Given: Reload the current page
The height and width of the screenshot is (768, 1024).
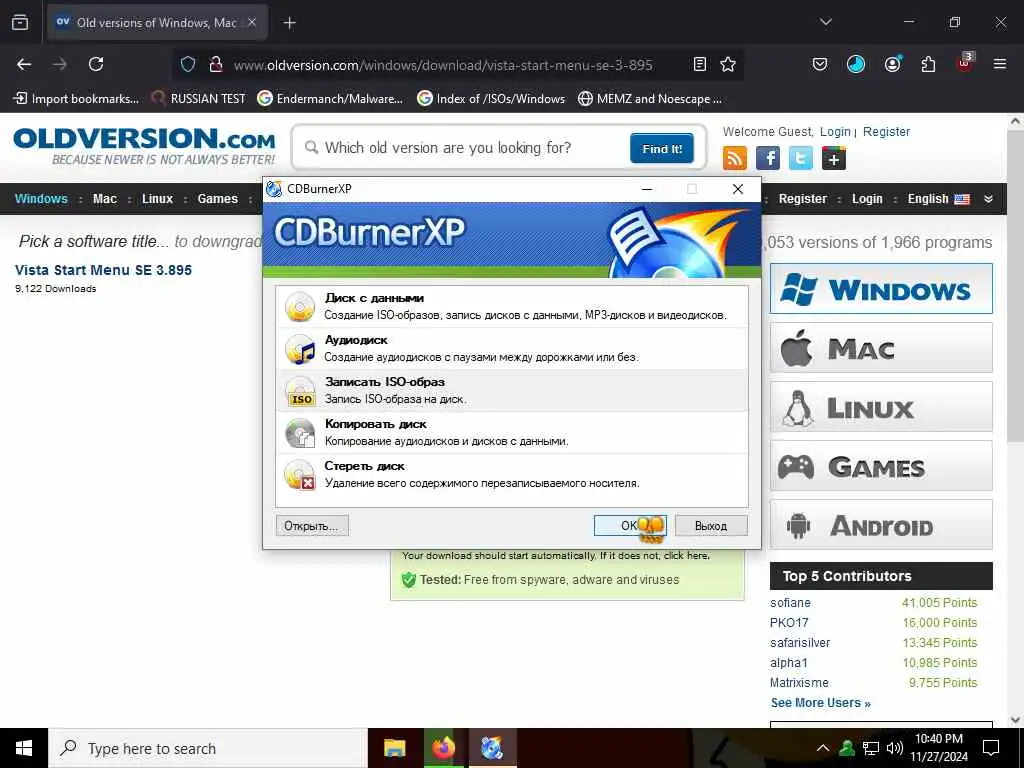Looking at the screenshot, I should (96, 64).
